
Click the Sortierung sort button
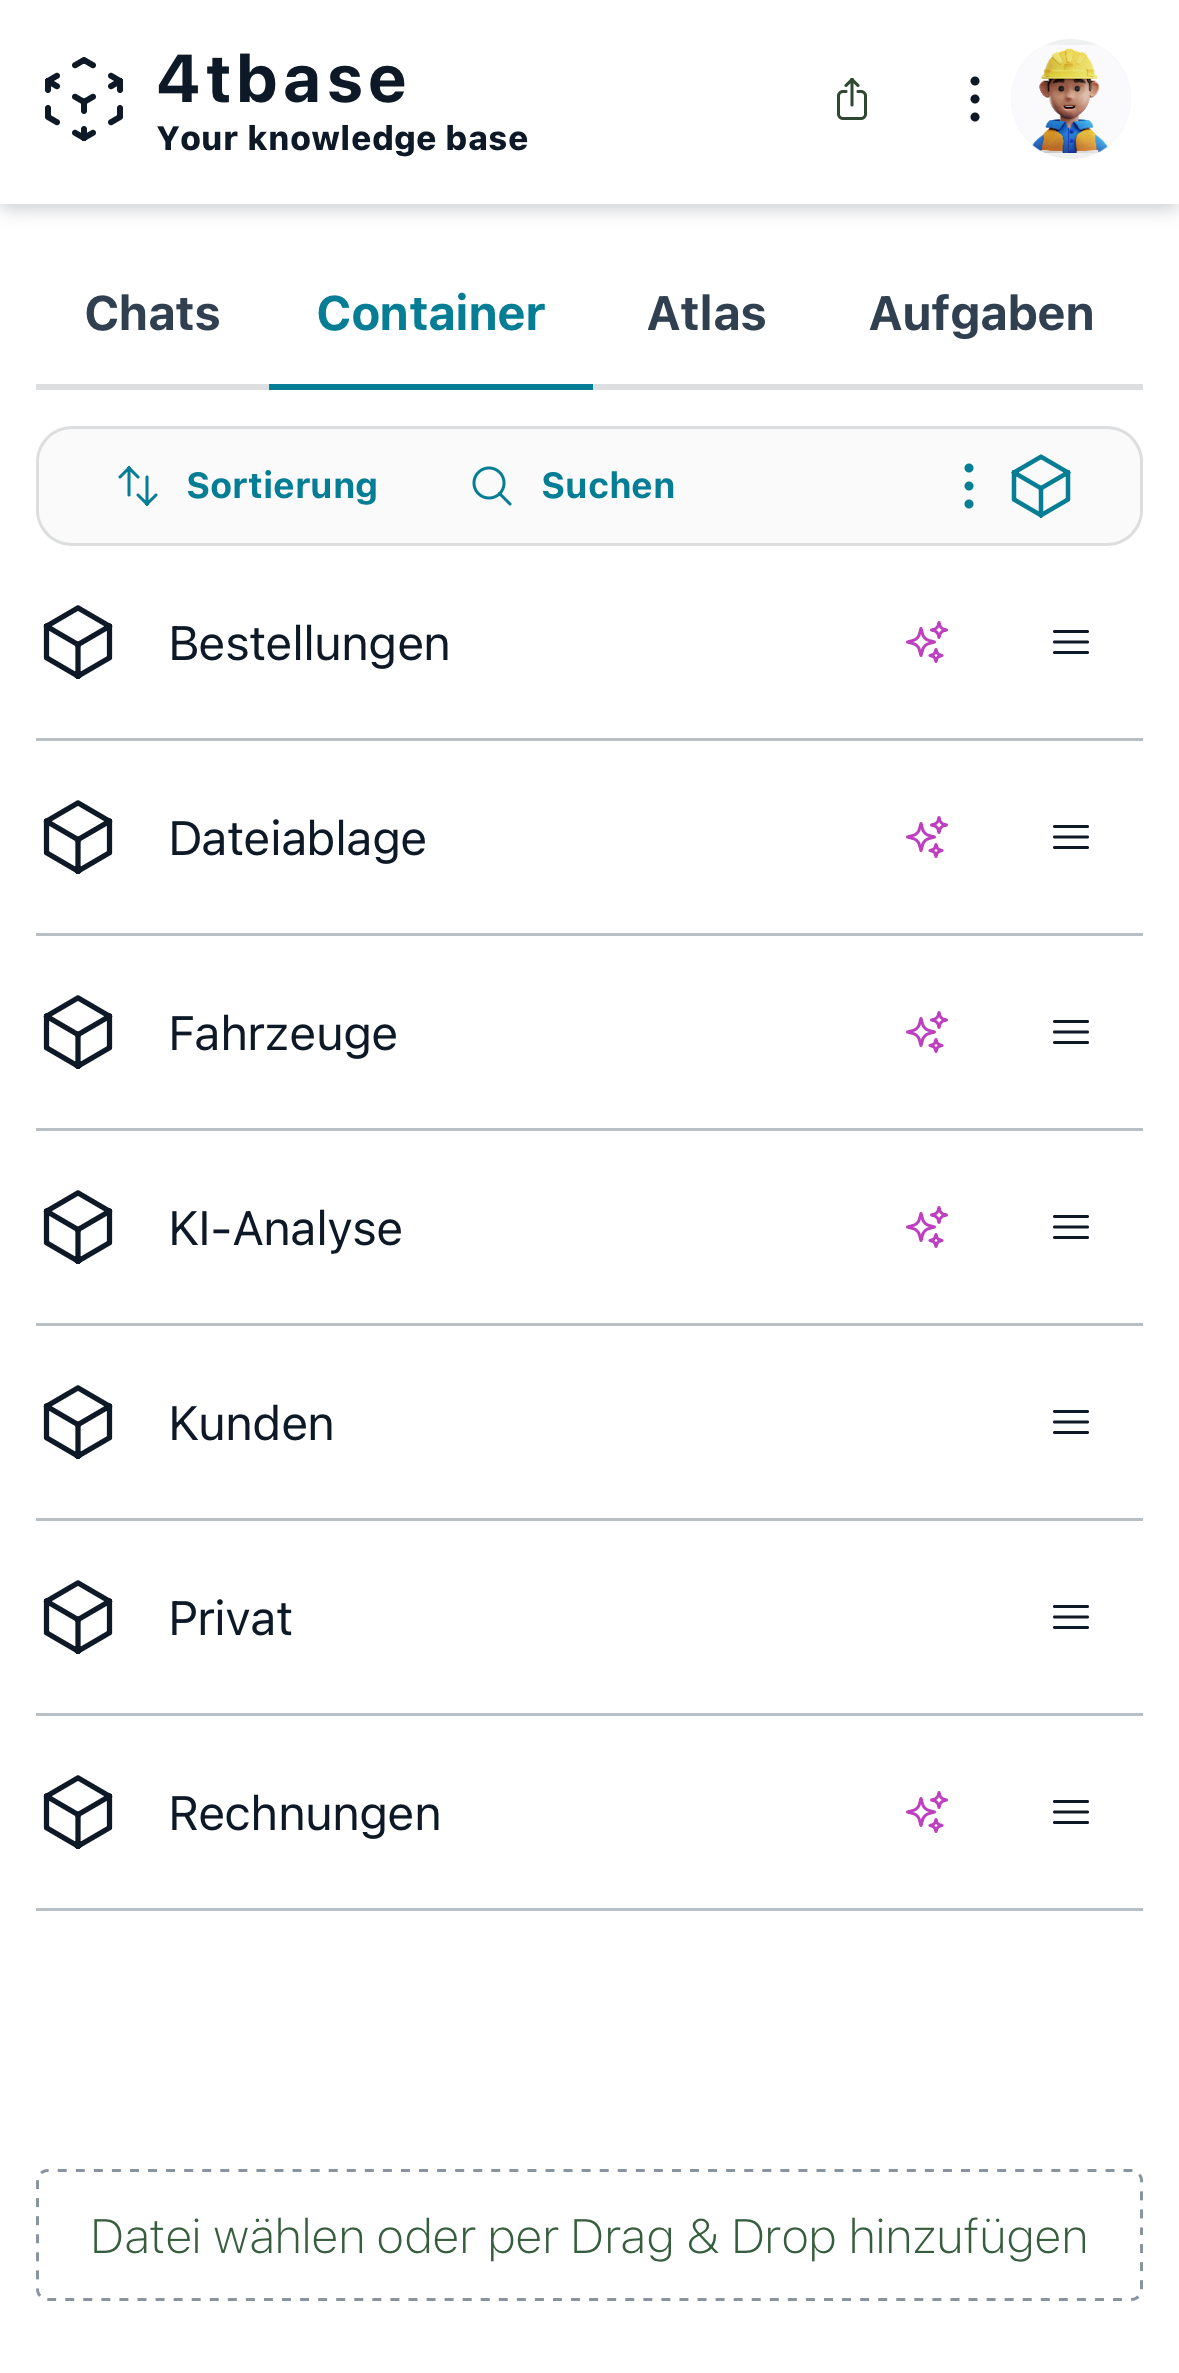[x=247, y=486]
